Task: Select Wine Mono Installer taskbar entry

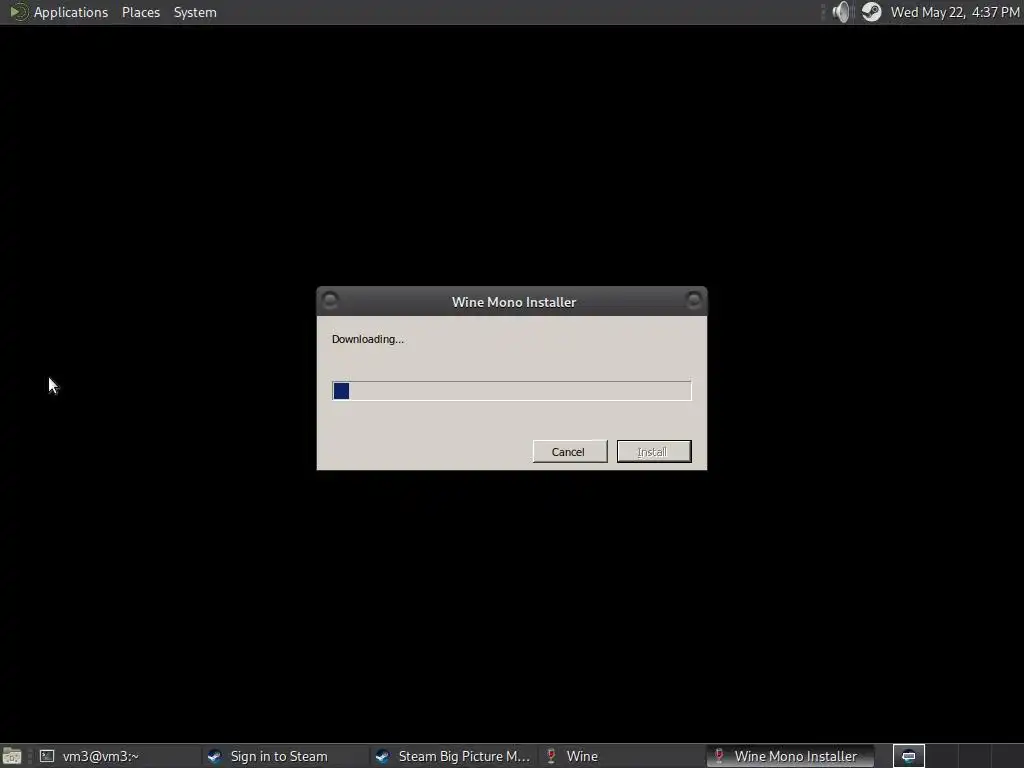Action: click(x=790, y=756)
